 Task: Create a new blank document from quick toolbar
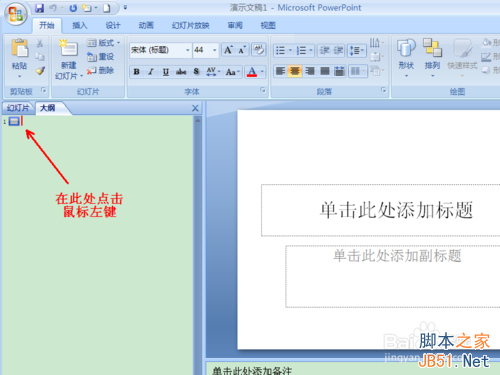[107, 8]
